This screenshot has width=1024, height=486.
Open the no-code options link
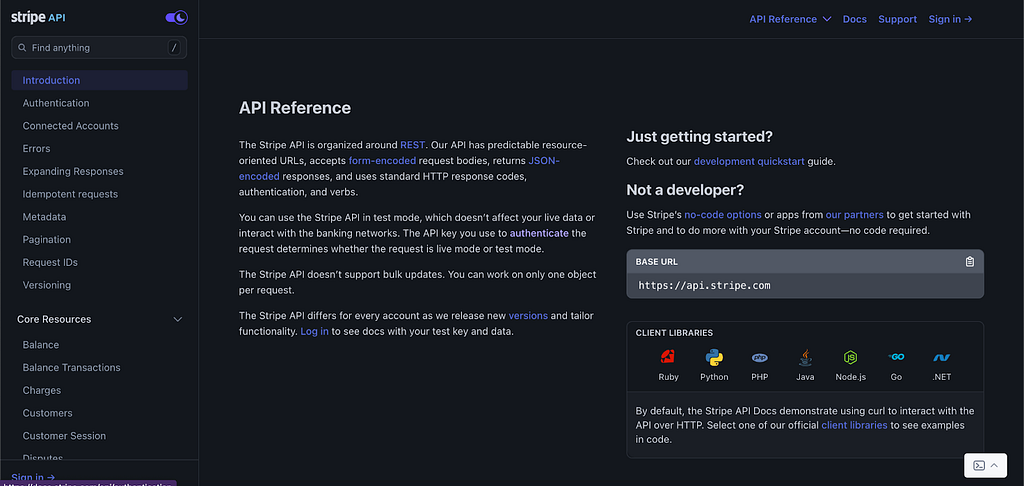723,215
